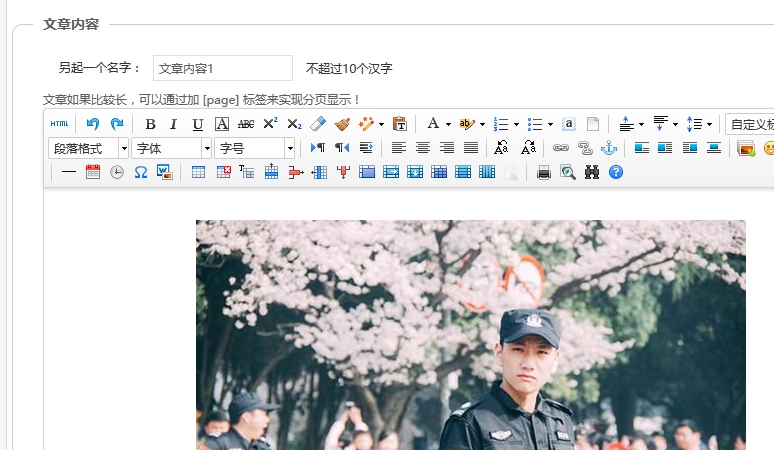Click the eraser clear formatting icon

tap(318, 124)
